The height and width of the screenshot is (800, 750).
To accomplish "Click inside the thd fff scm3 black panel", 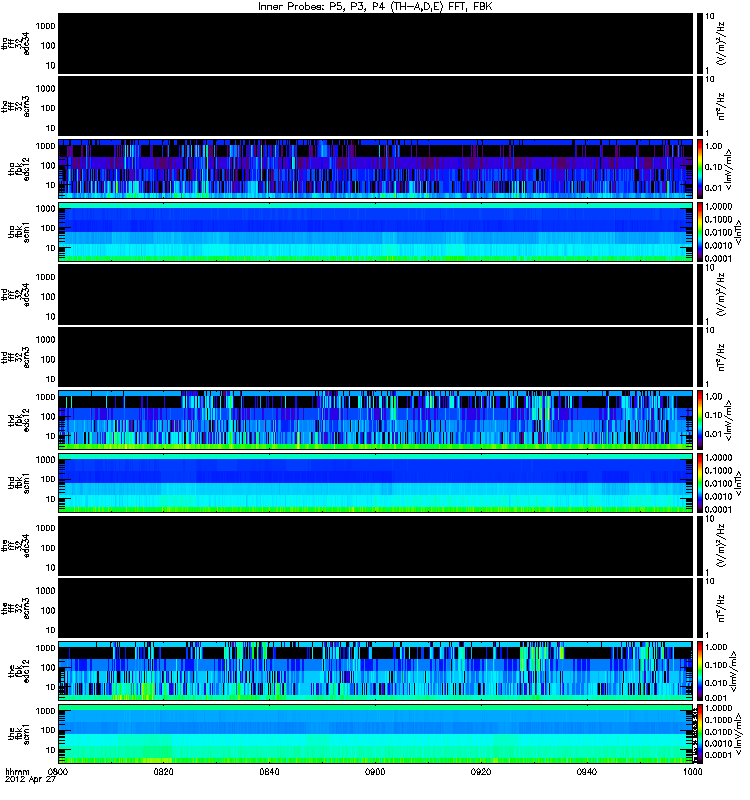I will coord(376,357).
